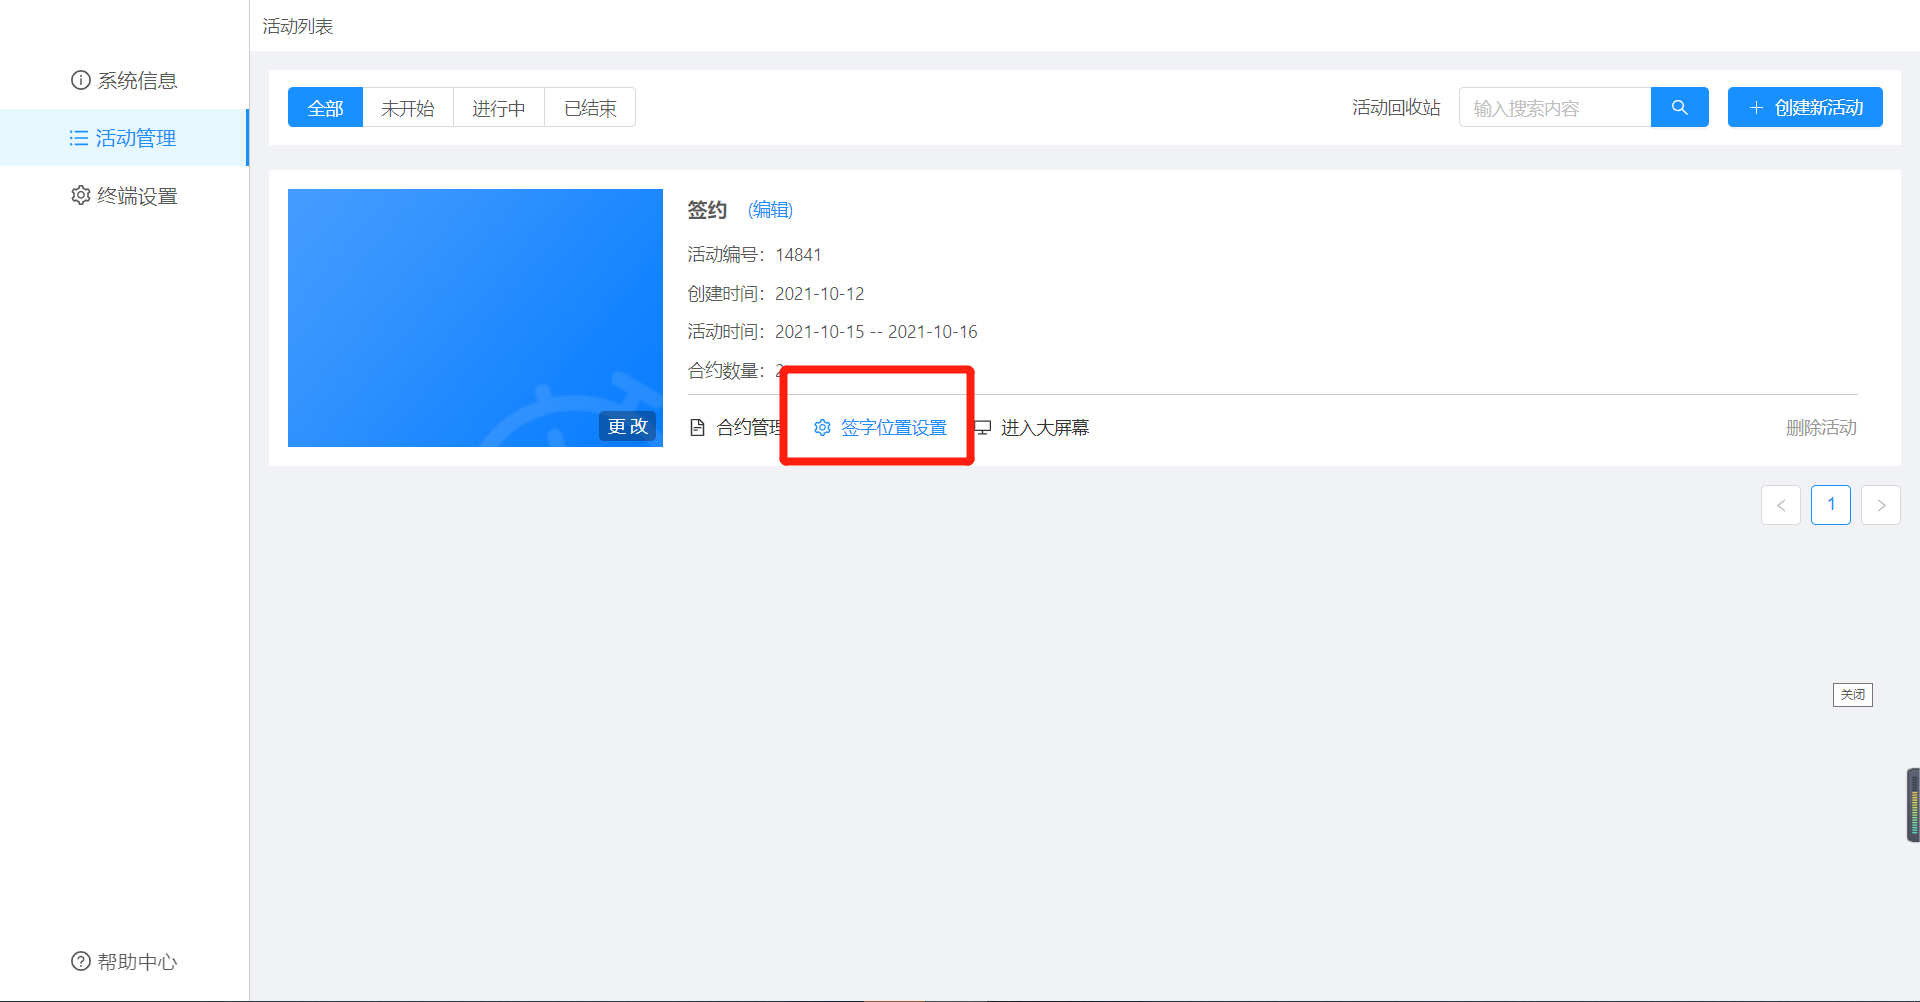Go to the next page arrow
1920x1002 pixels.
click(1881, 505)
